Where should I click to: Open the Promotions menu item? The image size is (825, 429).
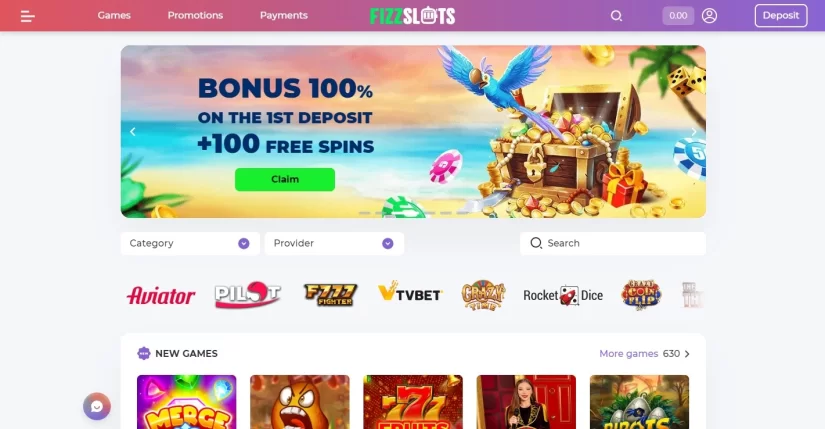point(195,15)
